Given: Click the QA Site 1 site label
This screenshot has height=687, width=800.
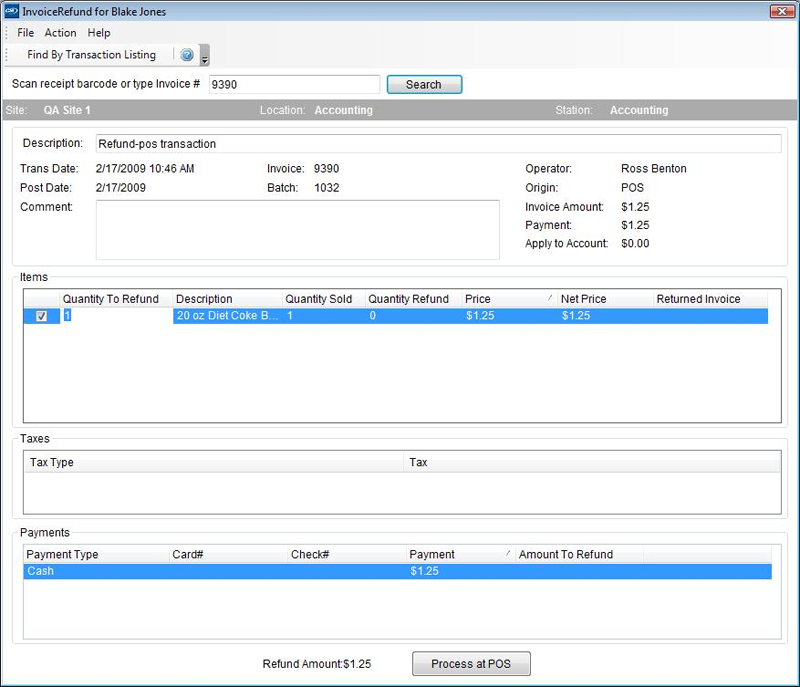Looking at the screenshot, I should [67, 110].
